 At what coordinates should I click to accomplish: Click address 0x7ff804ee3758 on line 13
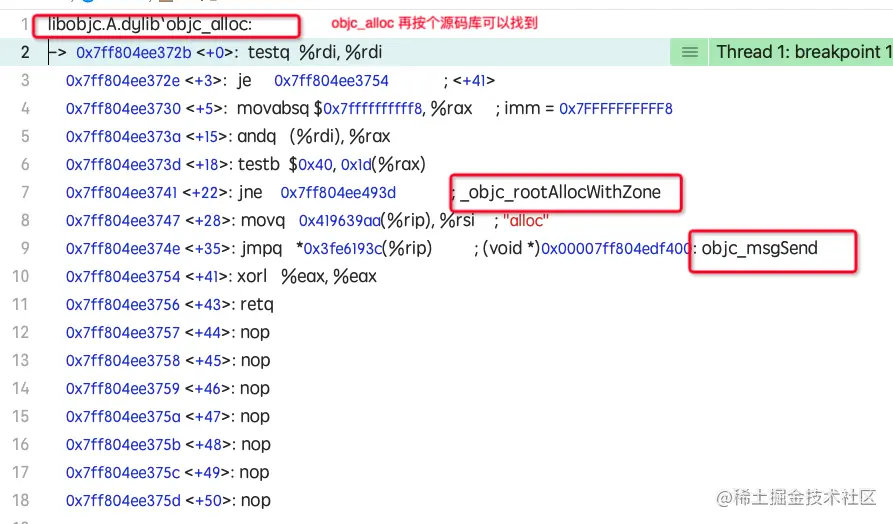tap(122, 361)
